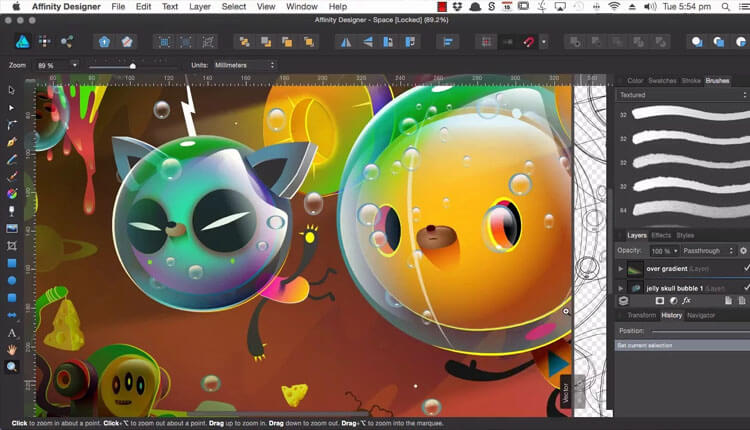Select the Ellipse shape tool
Viewport: 750px width, 430px height.
tap(11, 280)
